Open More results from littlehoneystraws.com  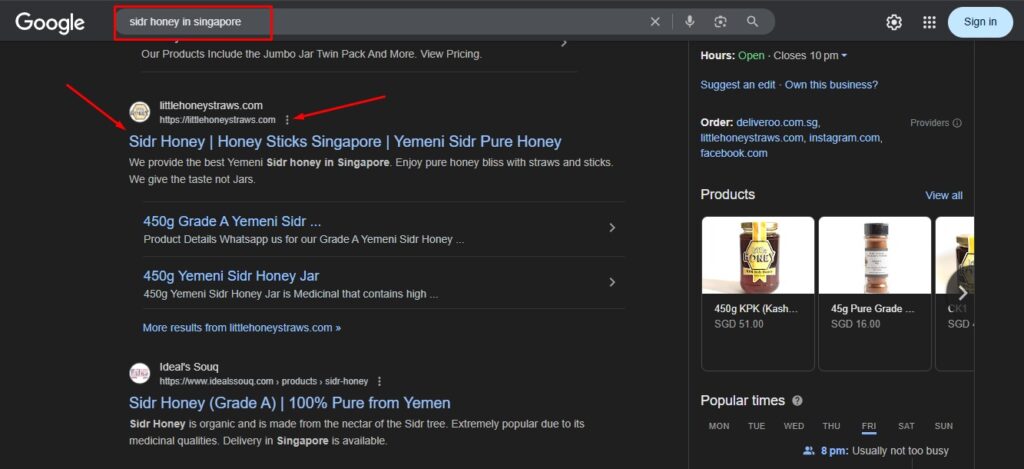pos(242,328)
